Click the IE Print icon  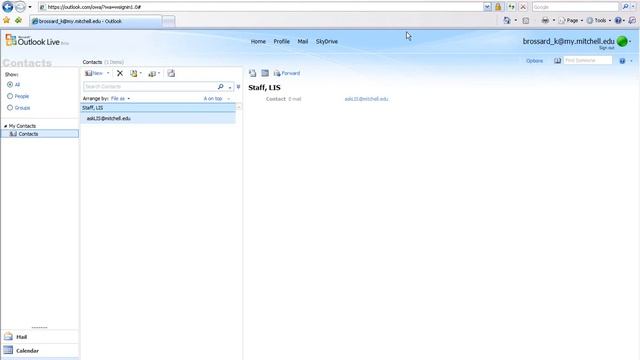coord(545,20)
